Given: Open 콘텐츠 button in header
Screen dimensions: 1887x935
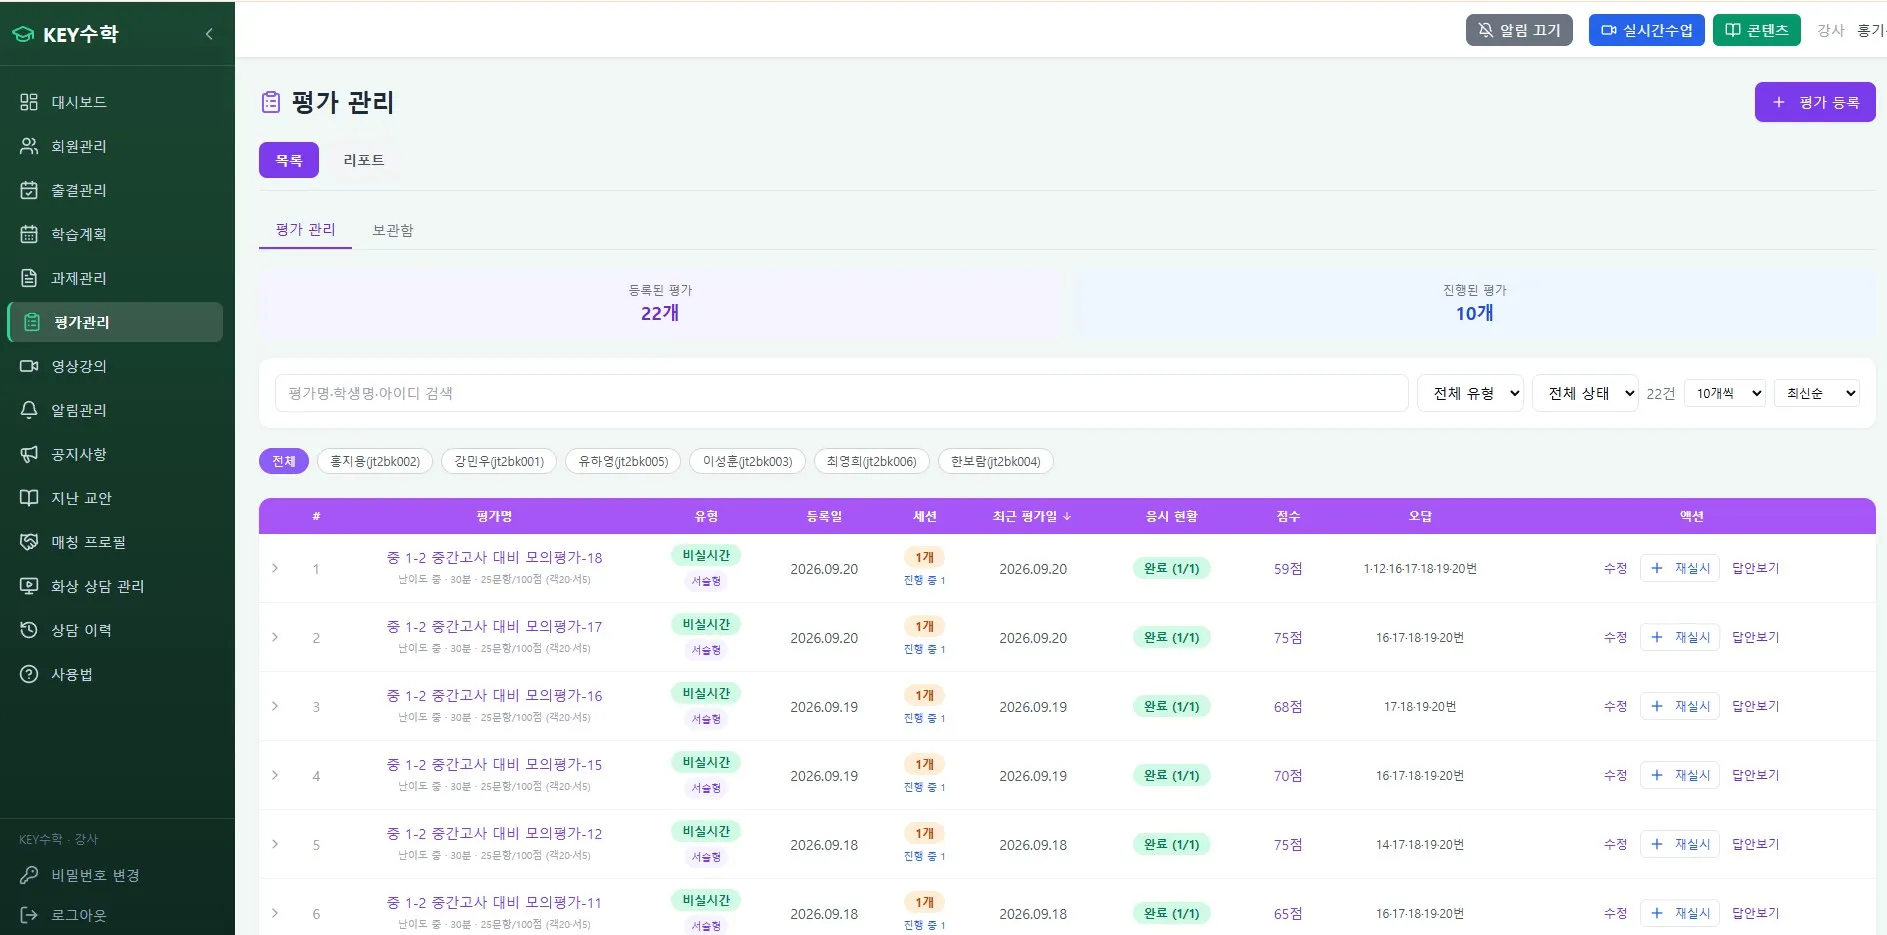Looking at the screenshot, I should 1756,30.
